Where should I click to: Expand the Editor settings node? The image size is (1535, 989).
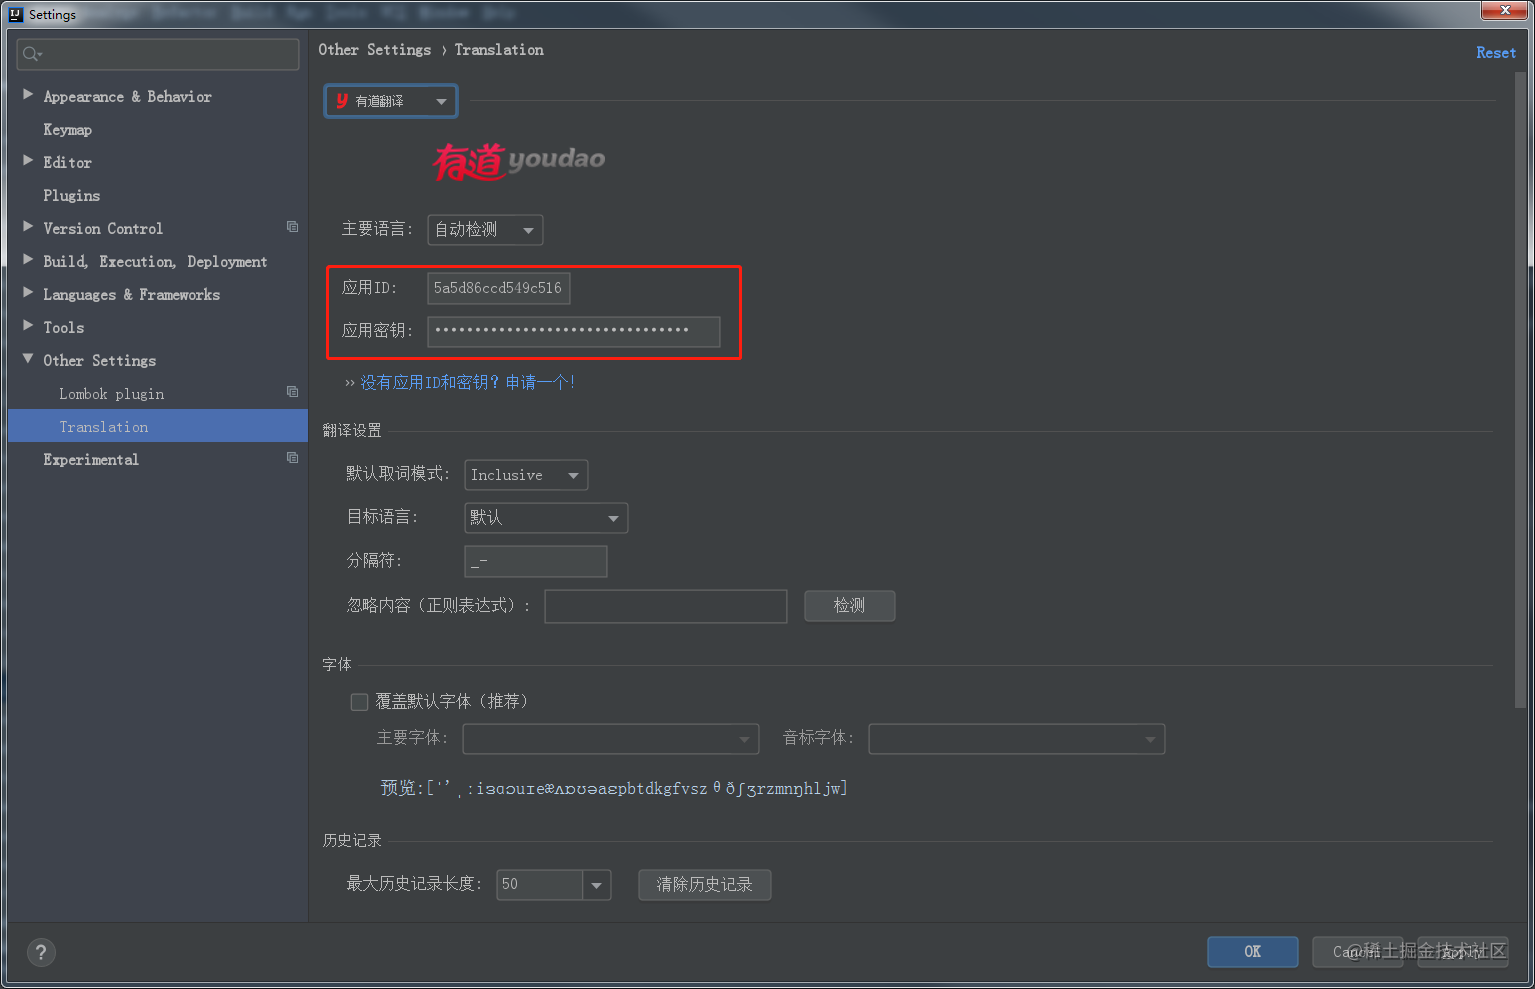click(x=28, y=160)
